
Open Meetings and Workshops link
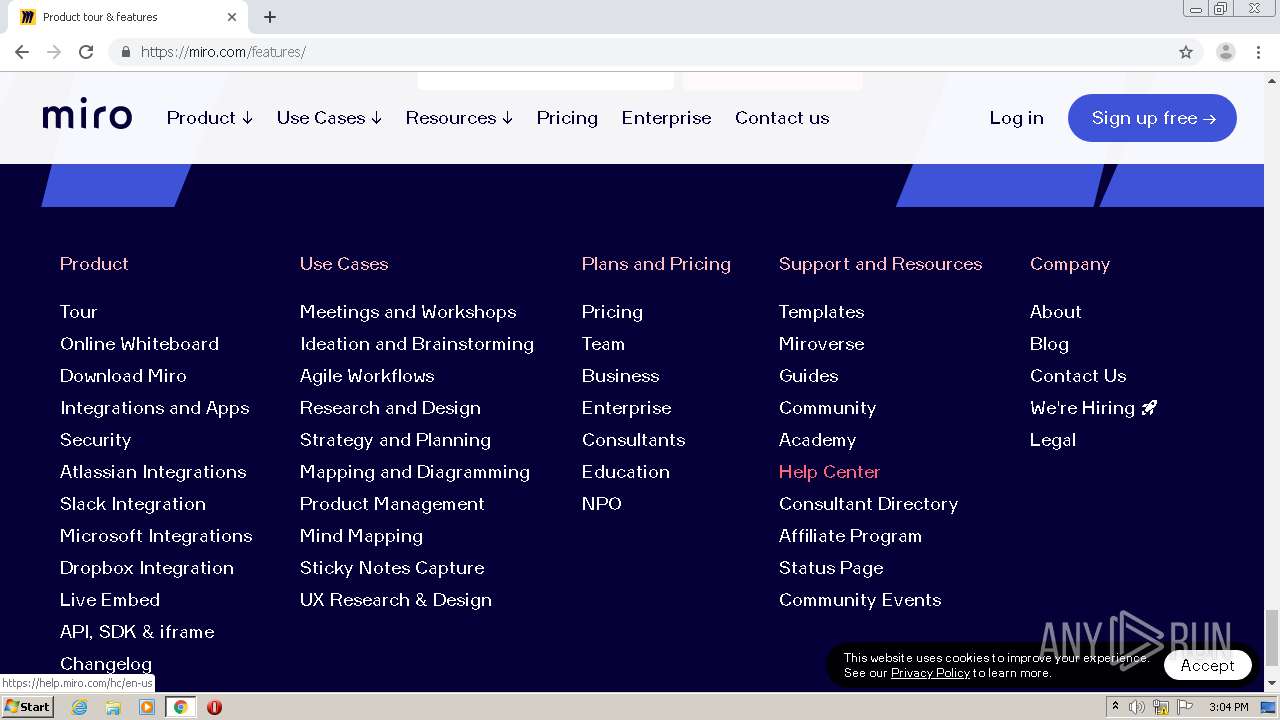pyautogui.click(x=408, y=312)
